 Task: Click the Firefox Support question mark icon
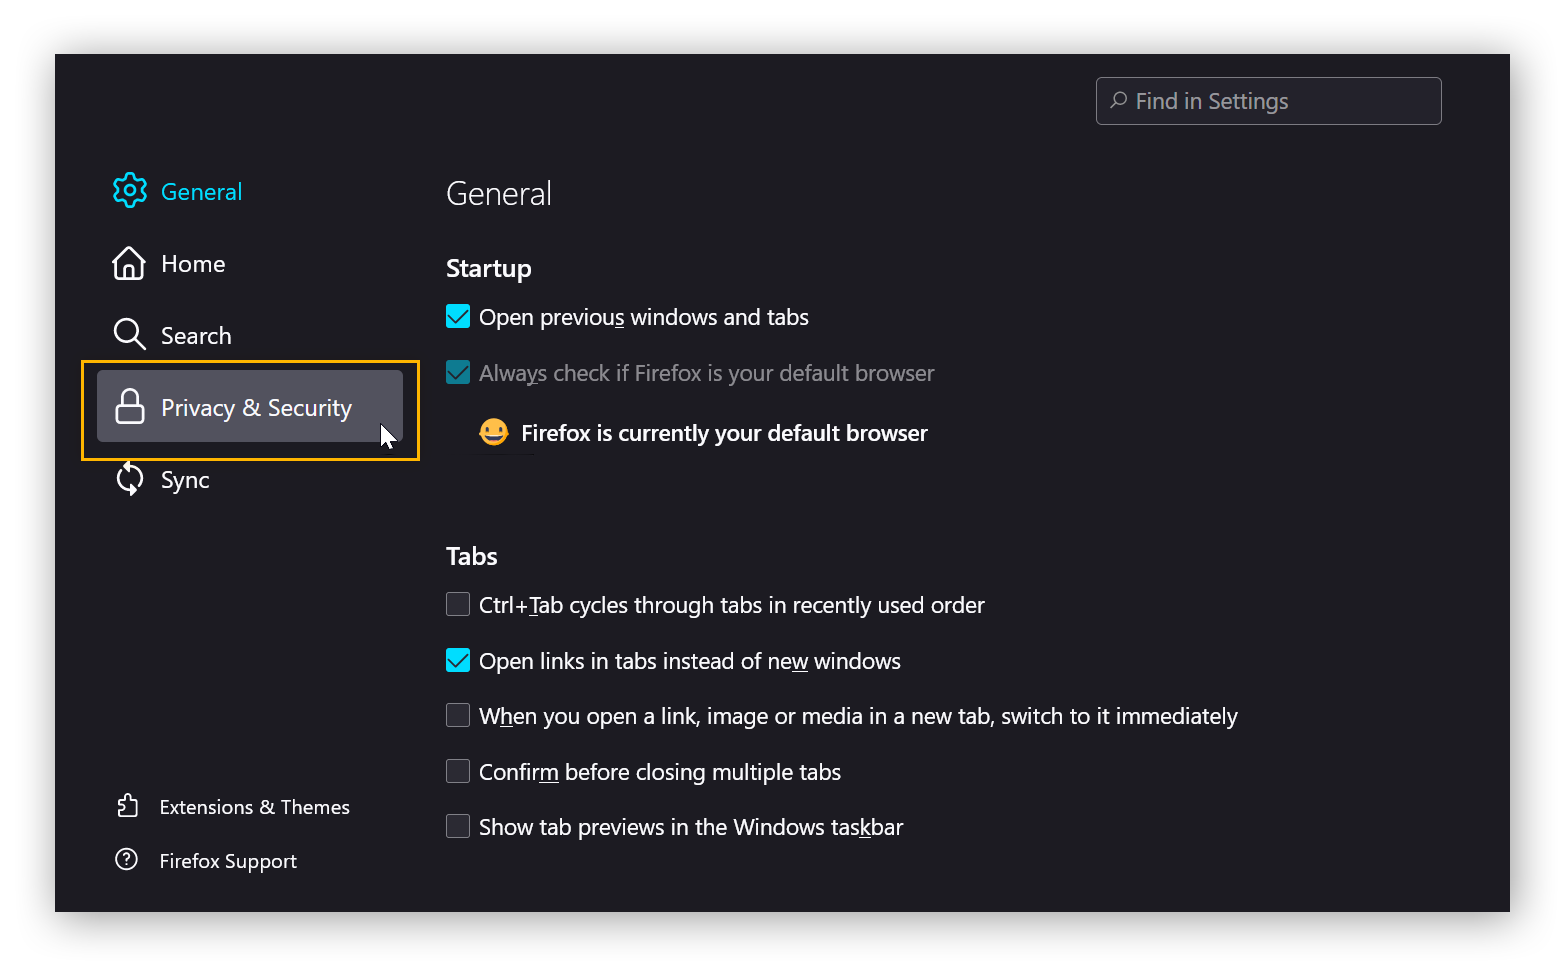[x=126, y=859]
